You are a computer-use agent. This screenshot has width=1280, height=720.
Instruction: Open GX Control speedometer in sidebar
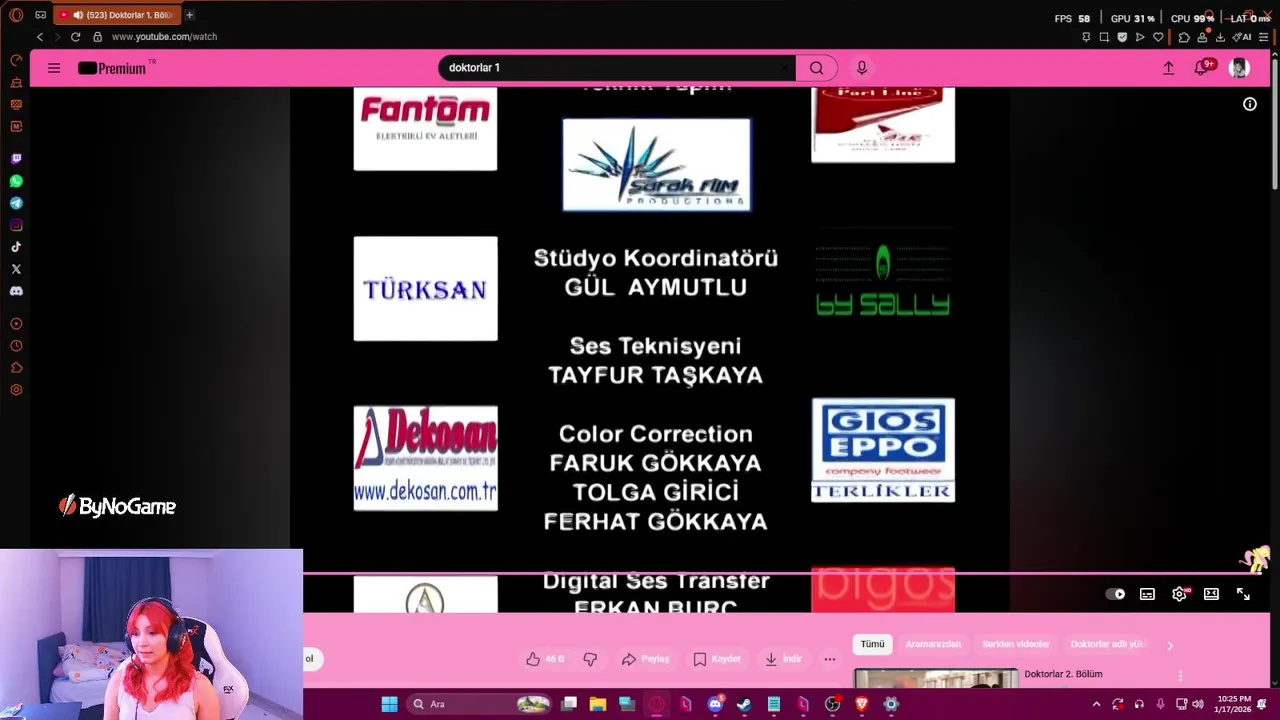pyautogui.click(x=16, y=60)
